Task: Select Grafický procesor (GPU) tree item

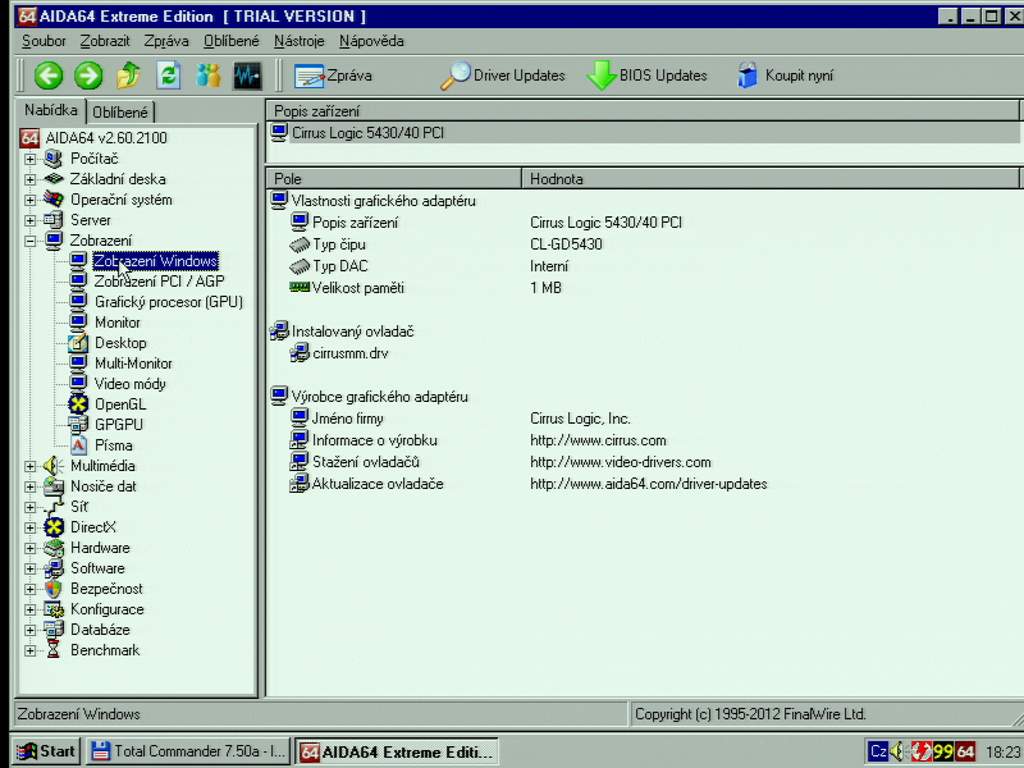Action: [168, 302]
